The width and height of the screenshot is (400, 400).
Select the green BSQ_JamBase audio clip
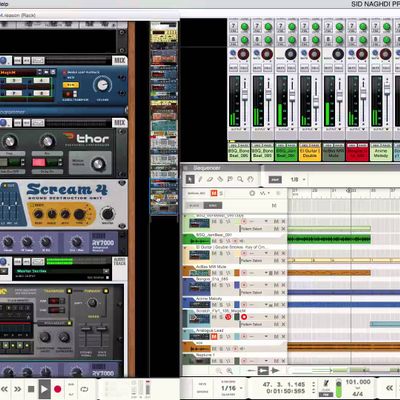pyautogui.click(x=329, y=239)
